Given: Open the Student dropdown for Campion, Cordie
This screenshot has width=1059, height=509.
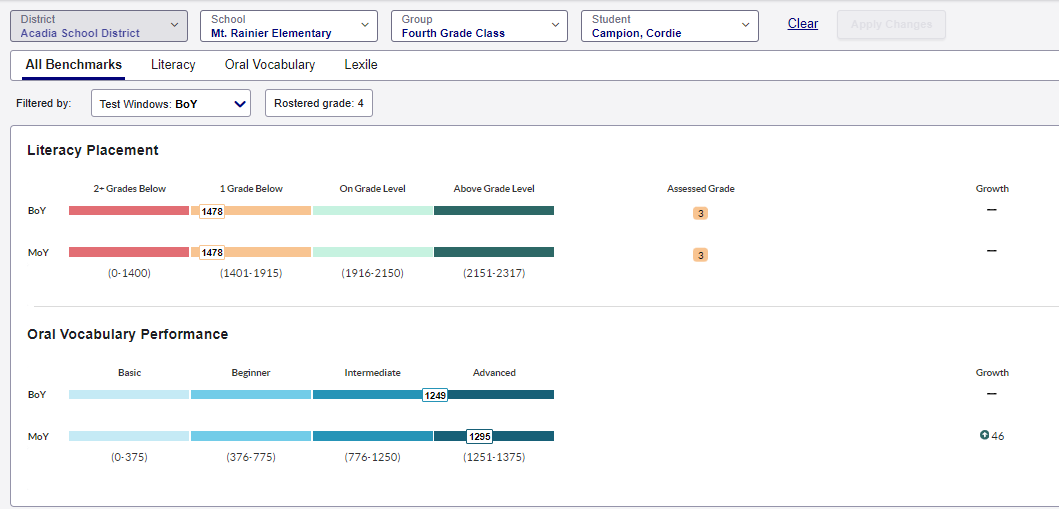Looking at the screenshot, I should (669, 26).
